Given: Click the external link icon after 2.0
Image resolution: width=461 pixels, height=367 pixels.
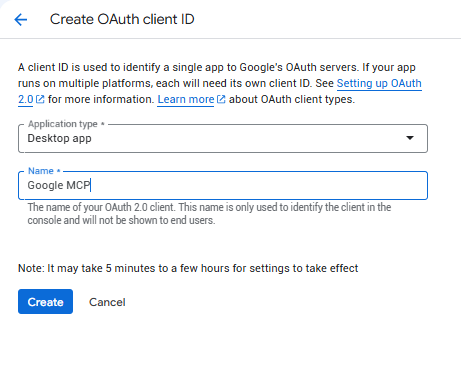Looking at the screenshot, I should [40, 99].
